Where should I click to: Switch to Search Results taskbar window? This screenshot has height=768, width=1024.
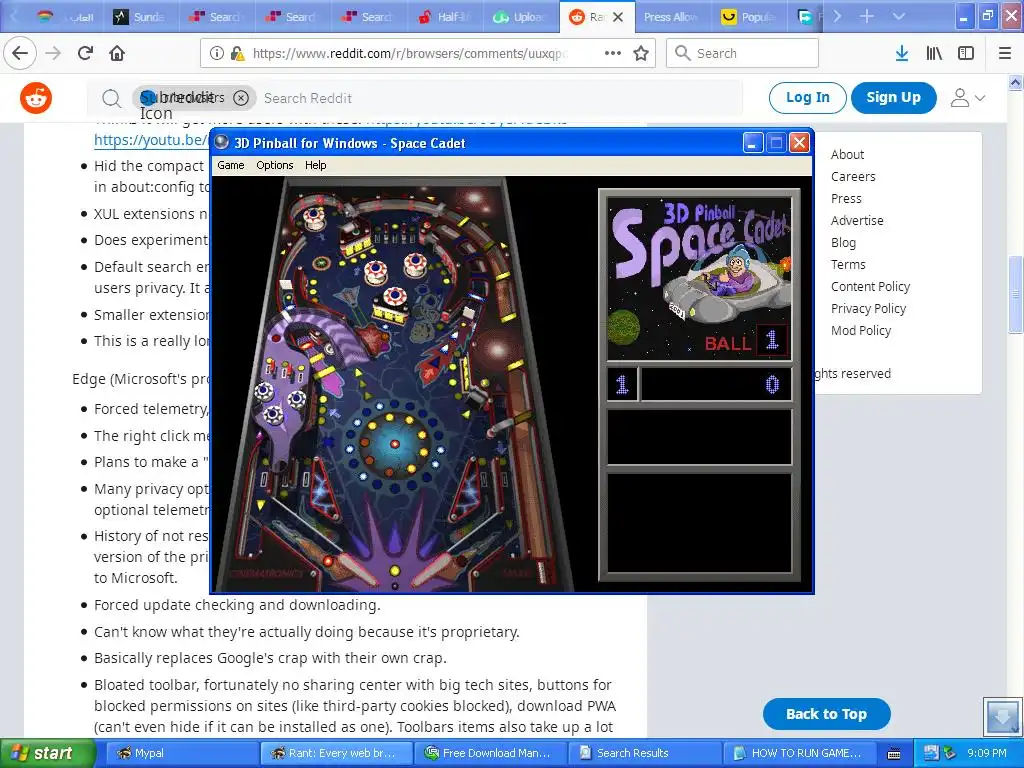click(x=643, y=754)
